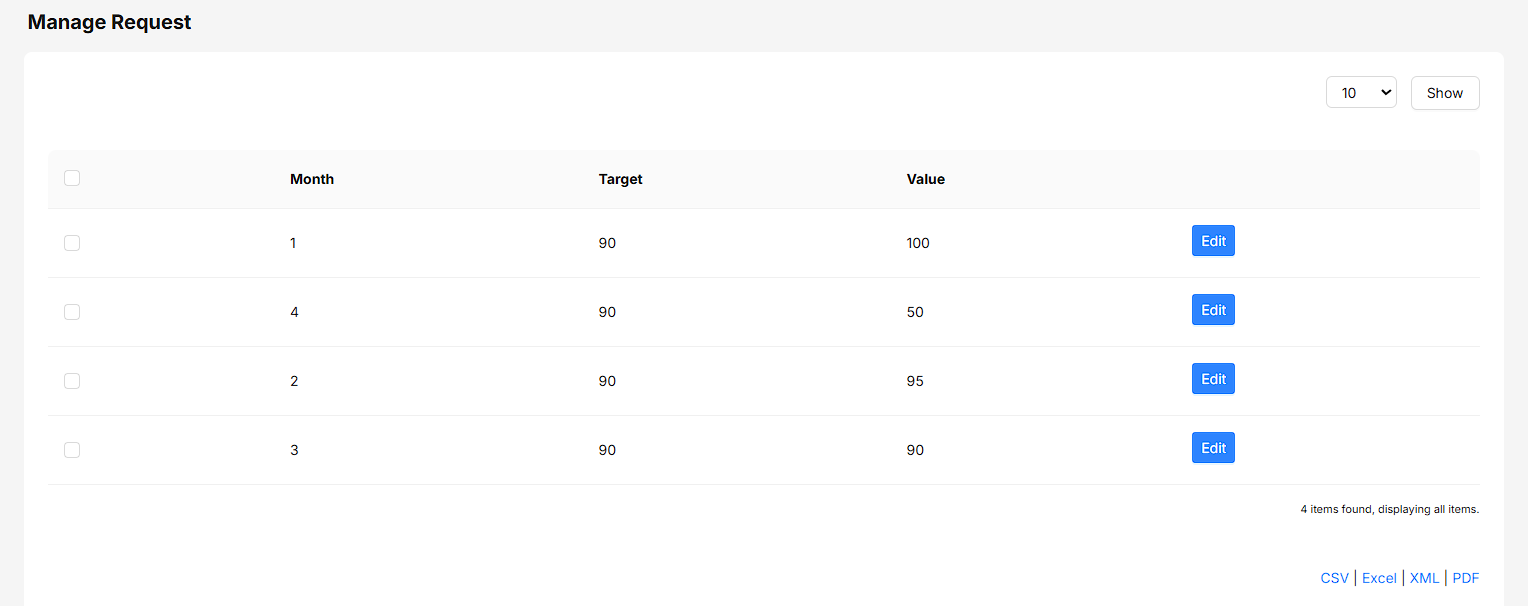
Task: Click the Manage Request page heading
Action: pyautogui.click(x=110, y=22)
